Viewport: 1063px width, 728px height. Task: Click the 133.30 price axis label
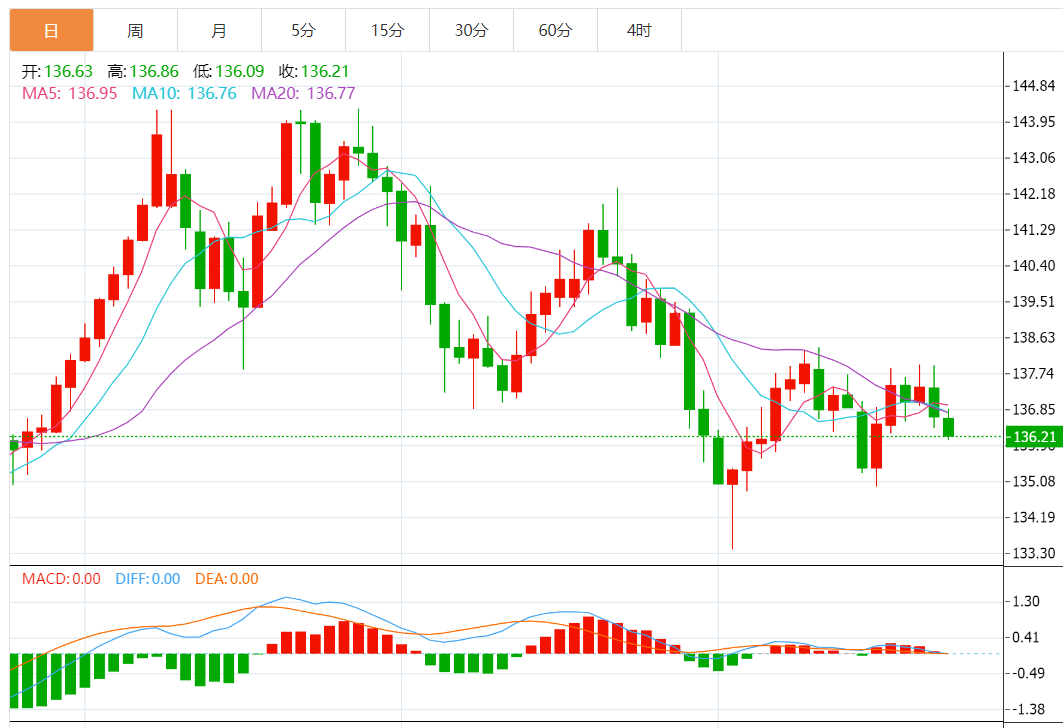(1034, 553)
